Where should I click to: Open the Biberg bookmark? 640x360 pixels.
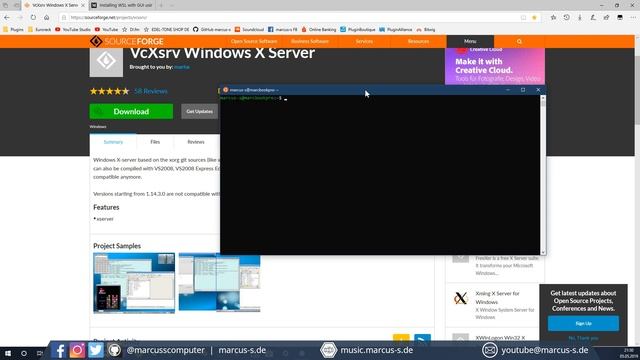[x=426, y=29]
